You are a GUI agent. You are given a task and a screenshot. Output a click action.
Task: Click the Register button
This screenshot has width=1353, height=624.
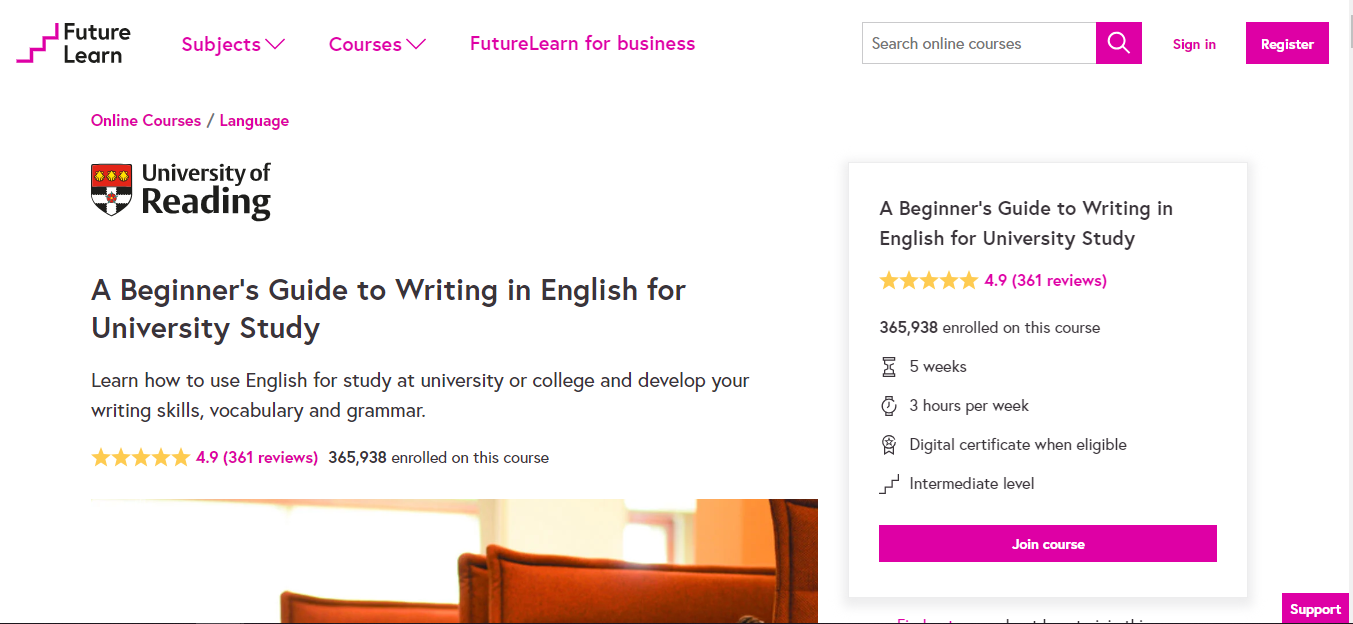click(1287, 43)
